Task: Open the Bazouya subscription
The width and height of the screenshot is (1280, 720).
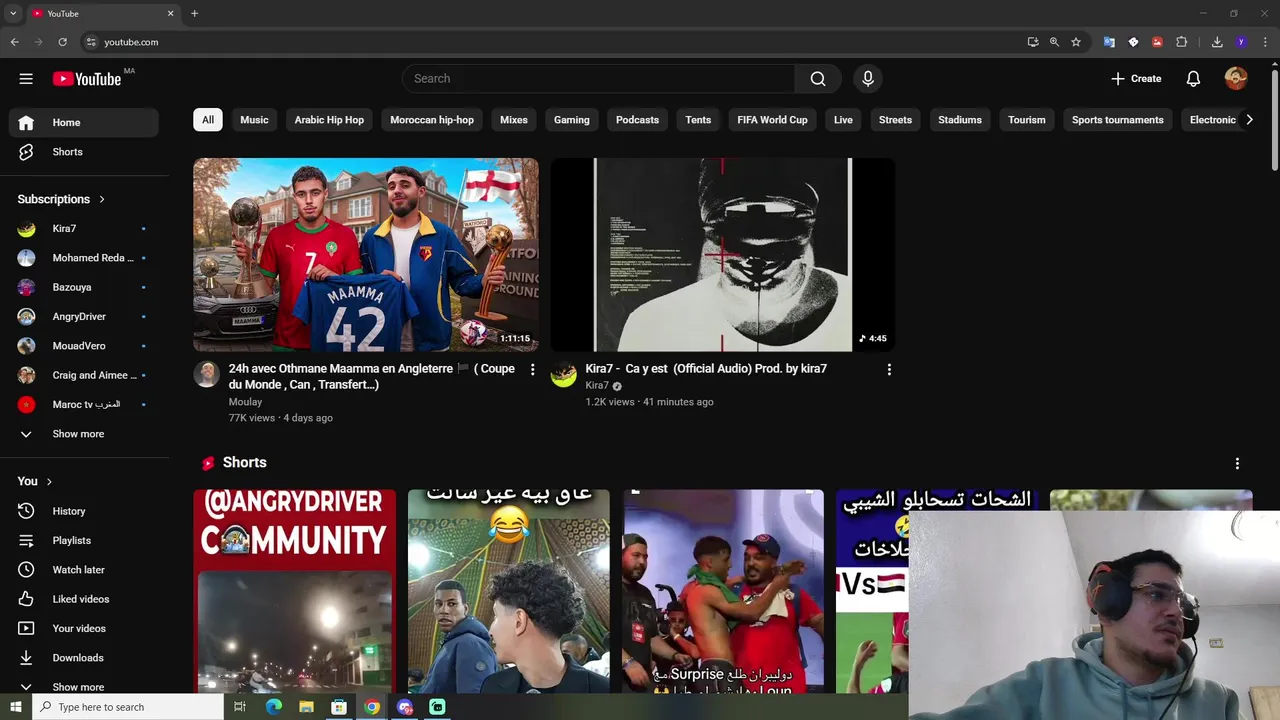Action: coord(84,287)
